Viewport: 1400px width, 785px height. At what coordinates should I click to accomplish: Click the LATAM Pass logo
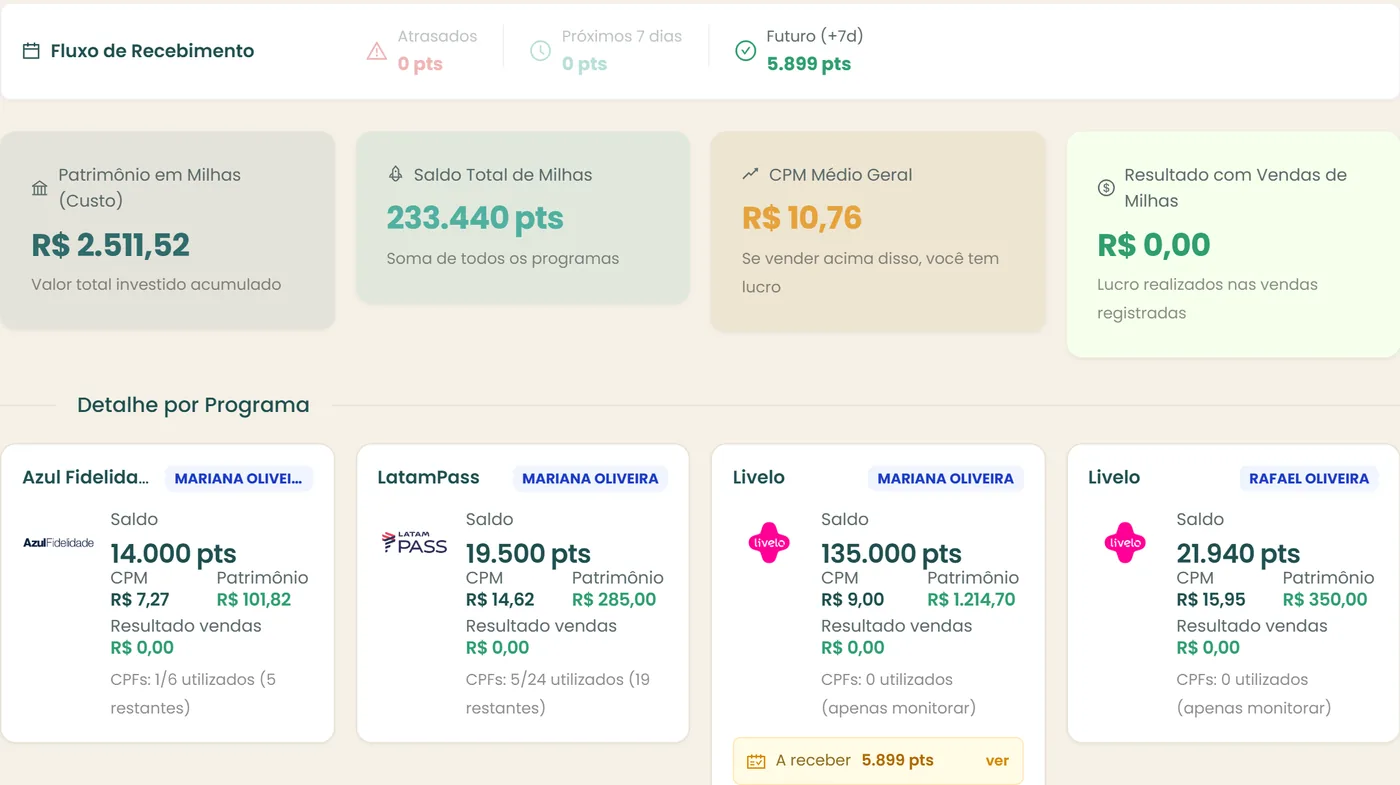click(414, 542)
